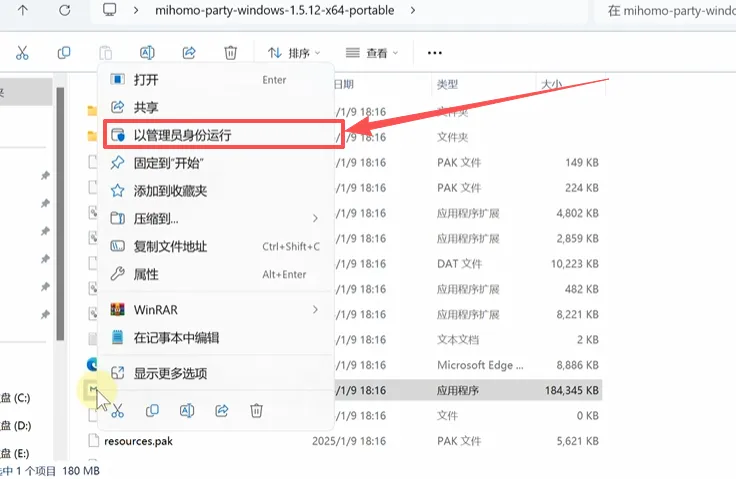The width and height of the screenshot is (736, 479).
Task: Click the Microsoft Edge file type cell
Action: (480, 365)
